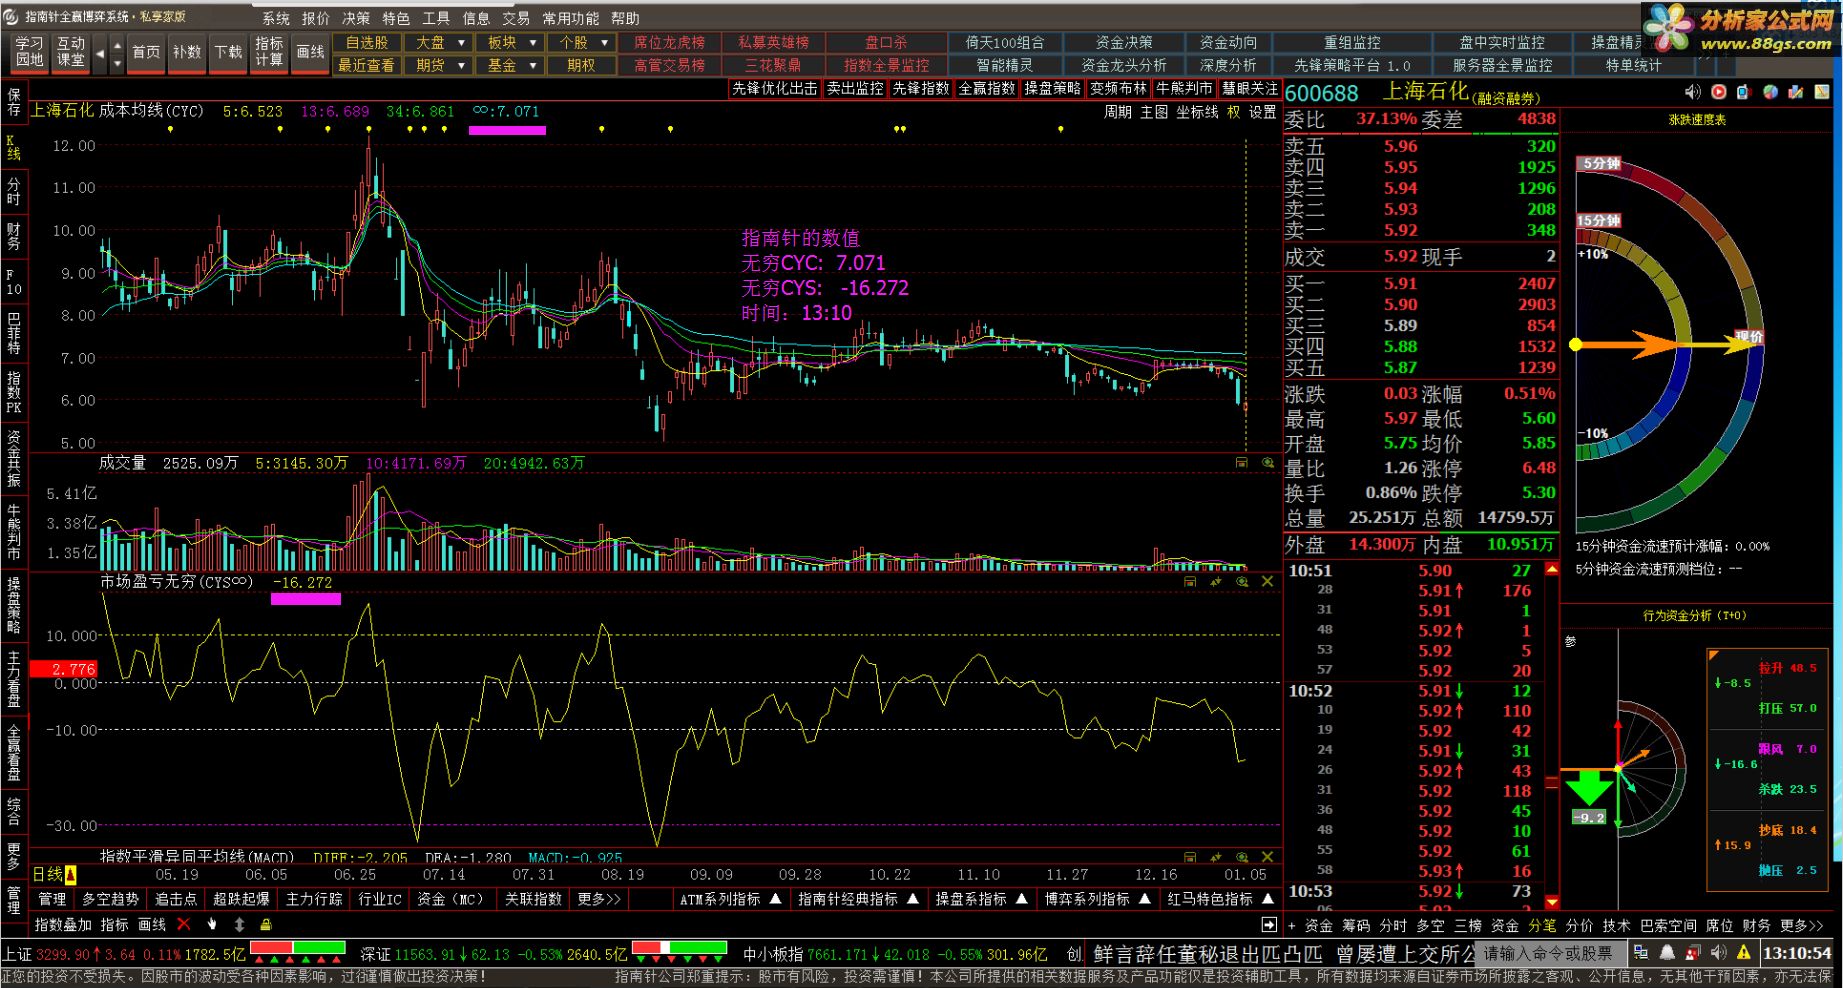1843x988 pixels.
Task: Select the K线 sidebar tab
Action: (14, 148)
